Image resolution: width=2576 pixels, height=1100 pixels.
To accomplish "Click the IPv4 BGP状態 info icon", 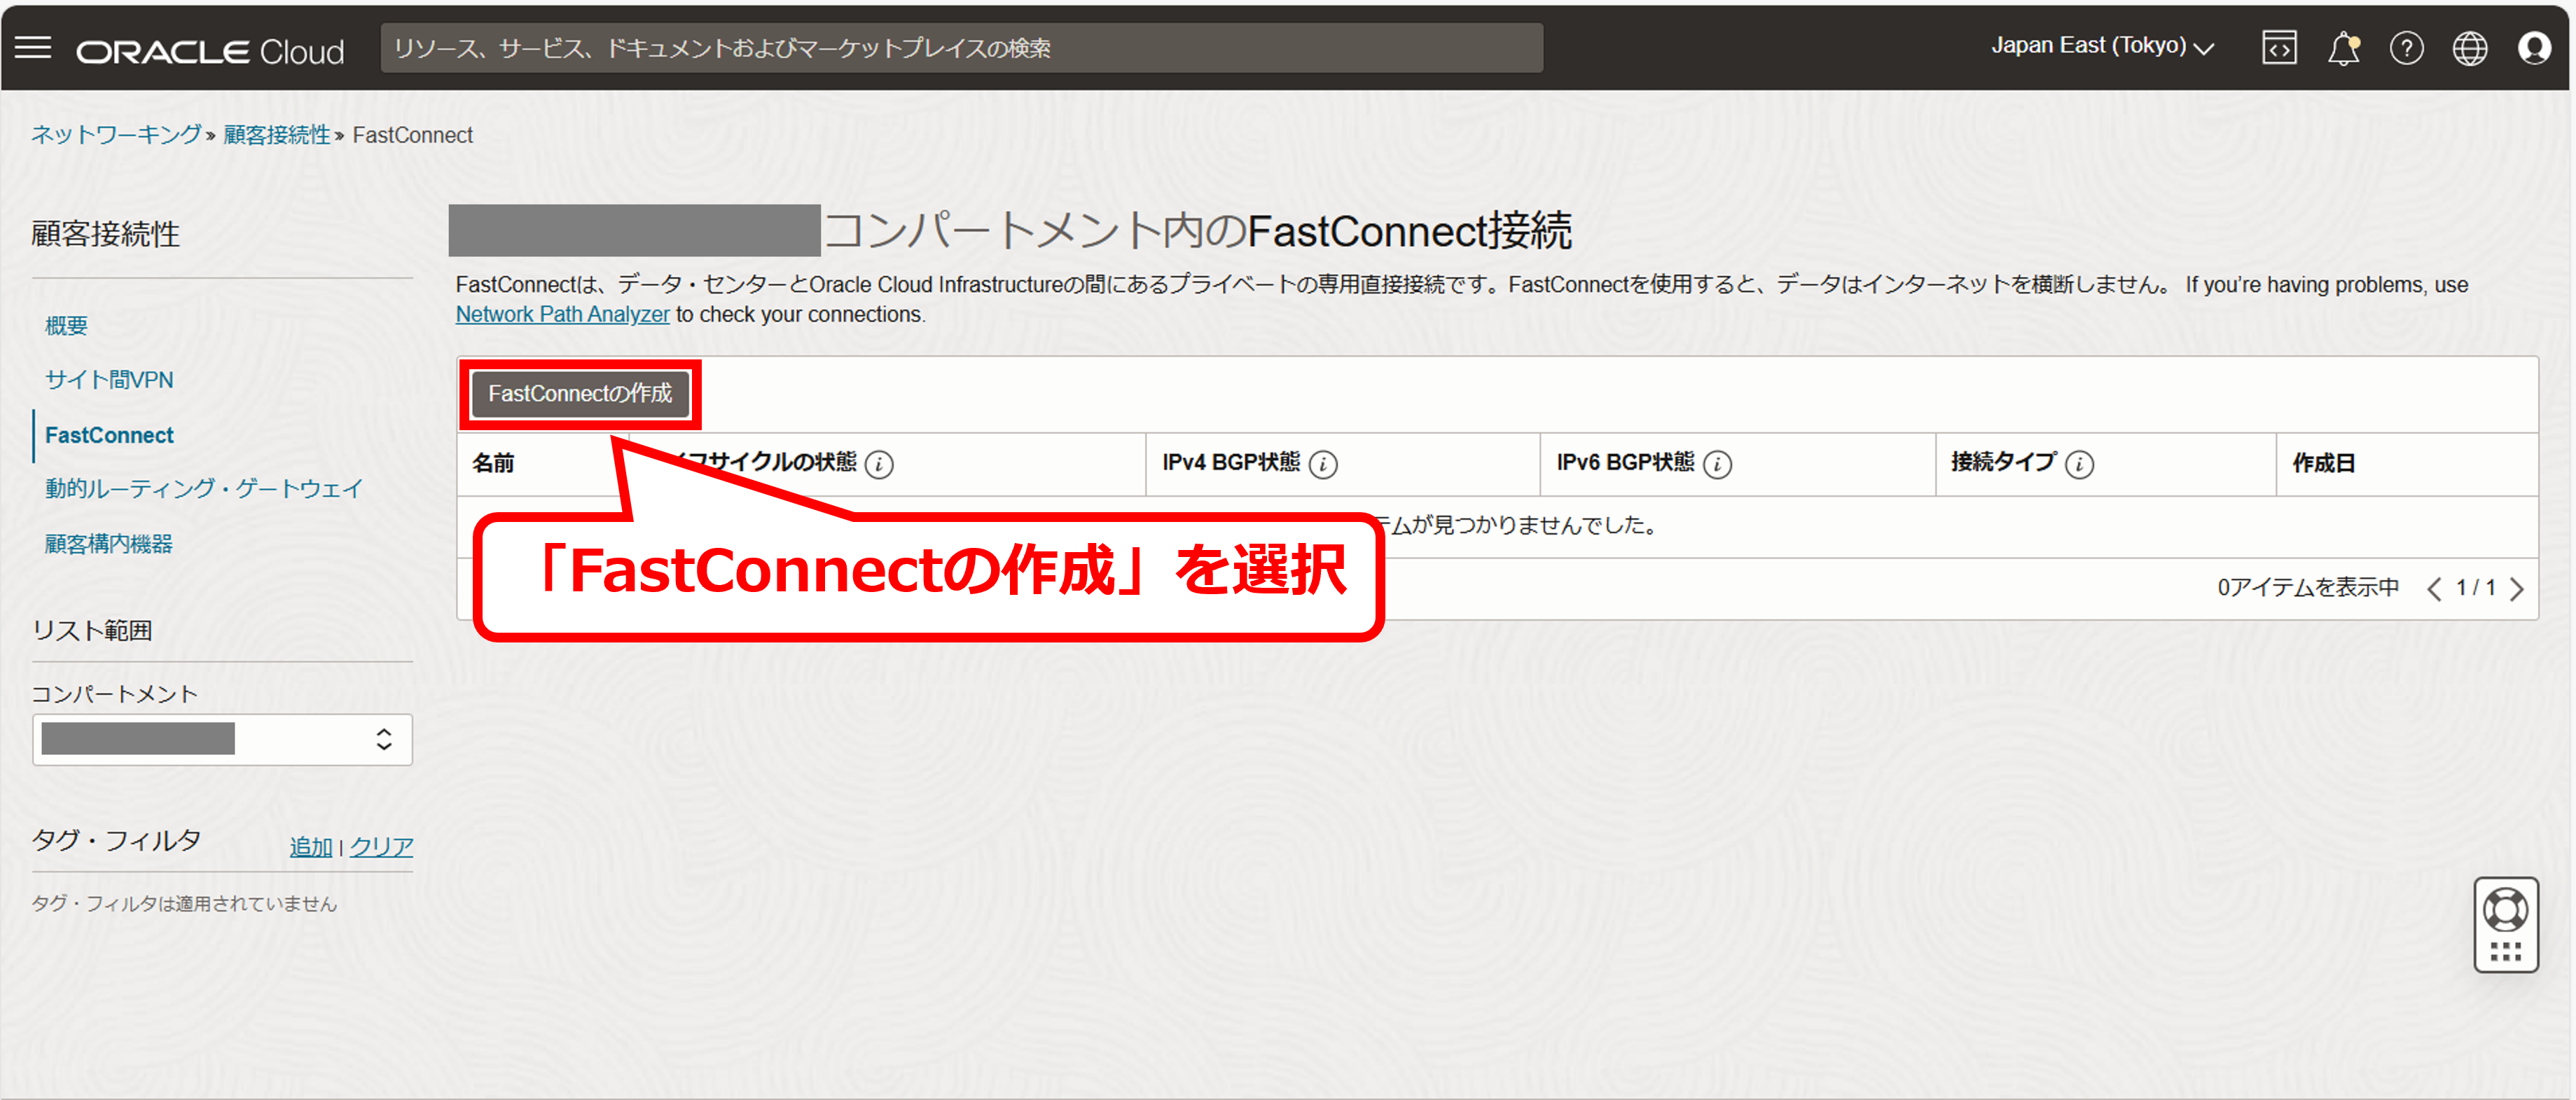I will coord(1323,464).
